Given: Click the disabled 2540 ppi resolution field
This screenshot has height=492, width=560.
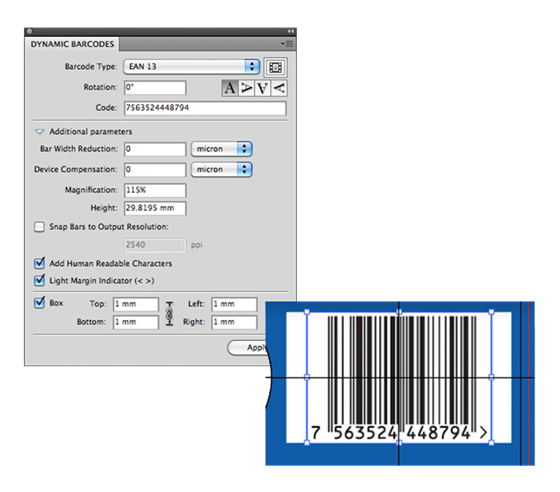Looking at the screenshot, I should (155, 245).
